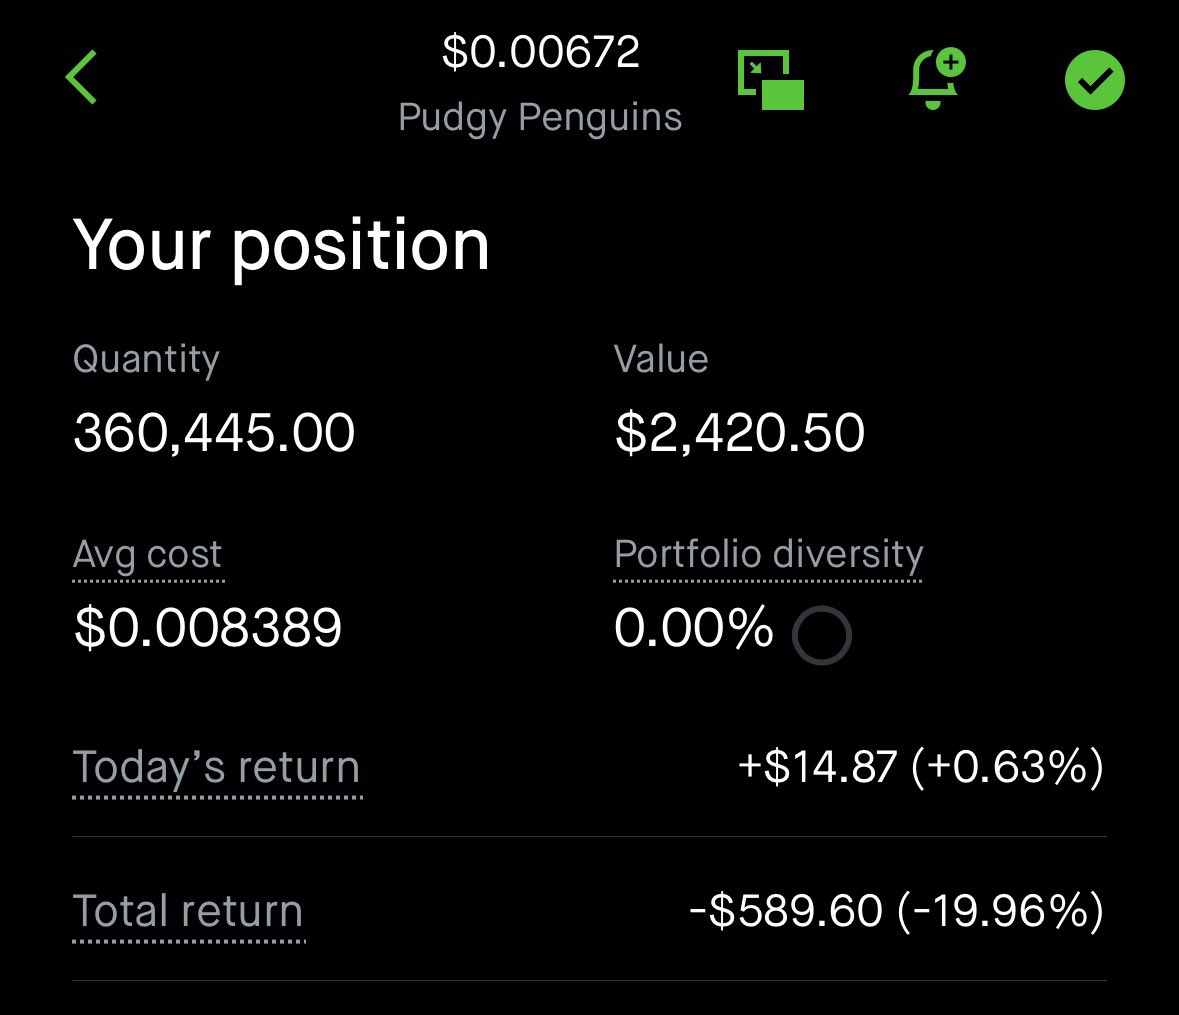Tap the 0.00% diversity percentage
Image resolution: width=1179 pixels, height=1015 pixels.
693,628
